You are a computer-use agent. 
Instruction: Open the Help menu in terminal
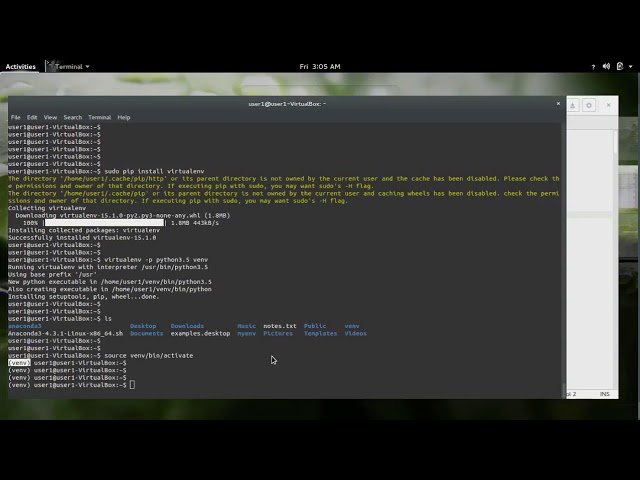124,117
